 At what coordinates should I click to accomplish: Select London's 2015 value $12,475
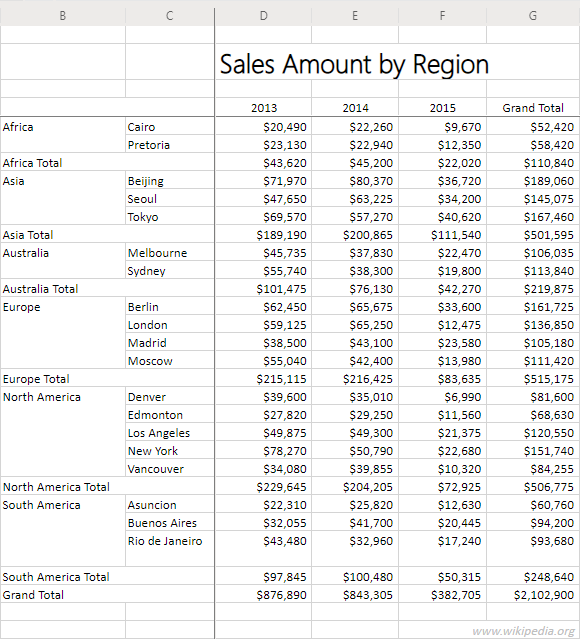pos(459,325)
